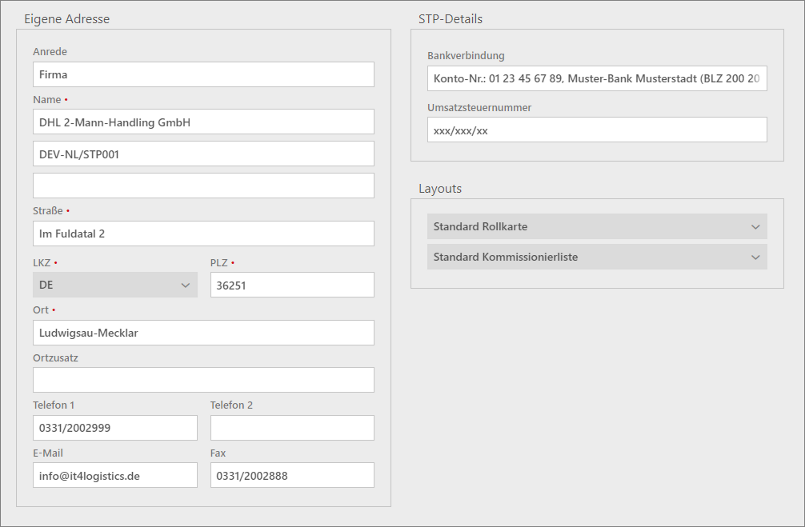Click the empty Telefon 2 field
The image size is (805, 527).
click(292, 428)
